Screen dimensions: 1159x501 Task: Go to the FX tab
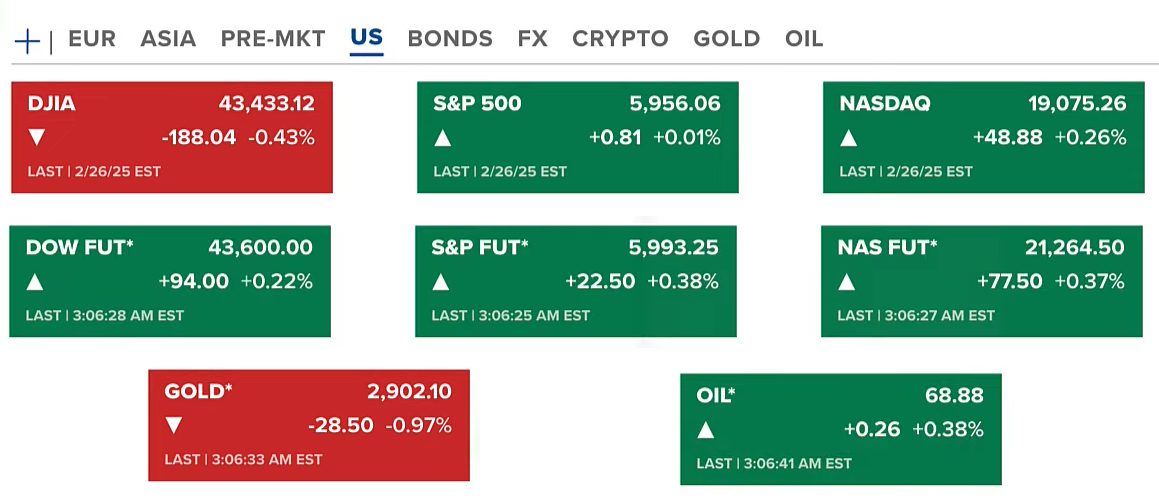pyautogui.click(x=532, y=39)
